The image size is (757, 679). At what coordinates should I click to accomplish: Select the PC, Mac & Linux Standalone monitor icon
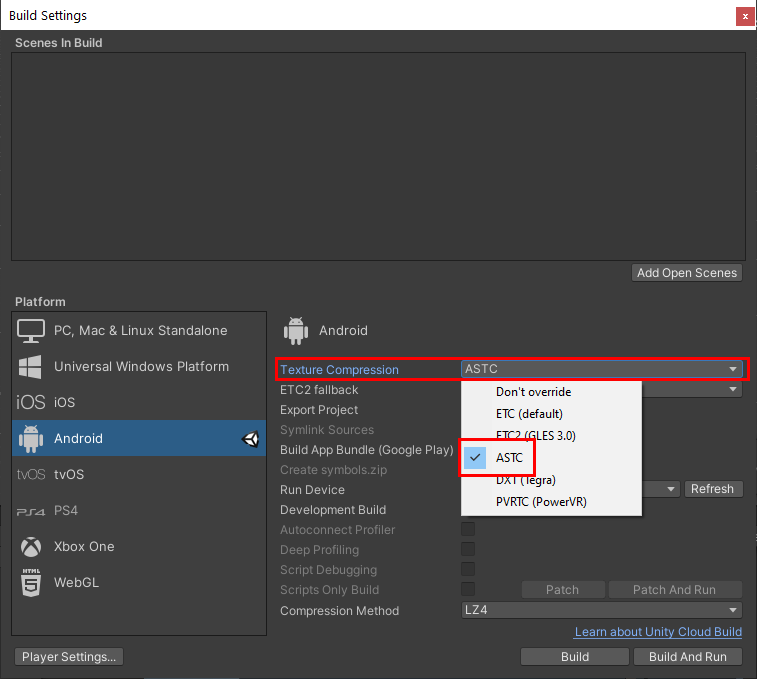point(31,330)
